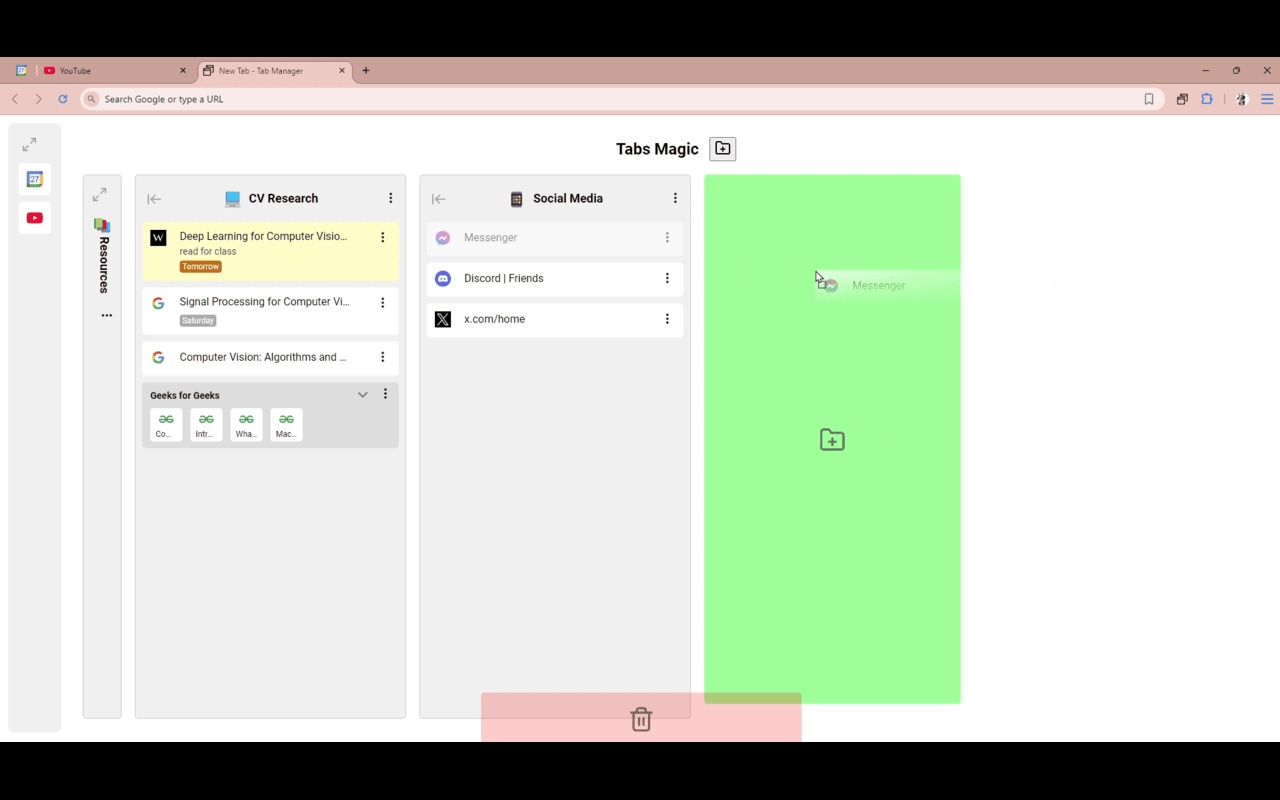Image resolution: width=1280 pixels, height=800 pixels.
Task: Collapse the CV Research column
Action: click(x=154, y=199)
